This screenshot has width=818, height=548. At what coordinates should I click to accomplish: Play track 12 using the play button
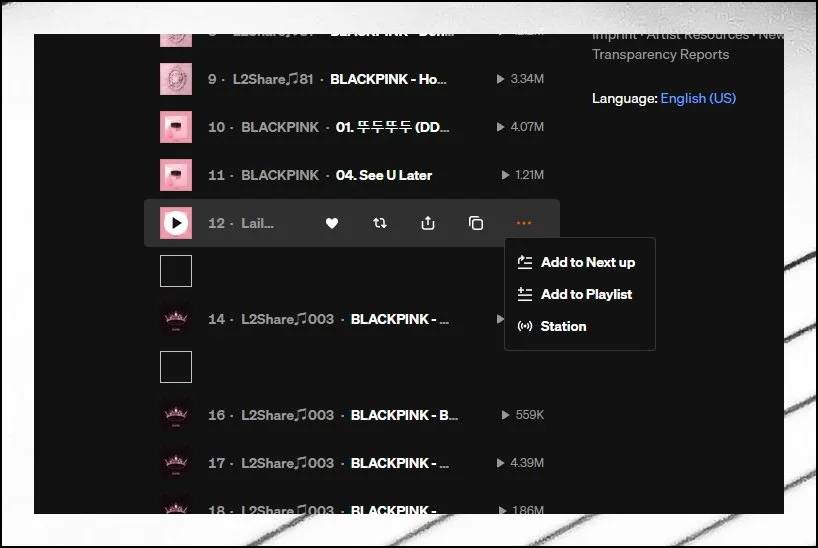[x=176, y=223]
